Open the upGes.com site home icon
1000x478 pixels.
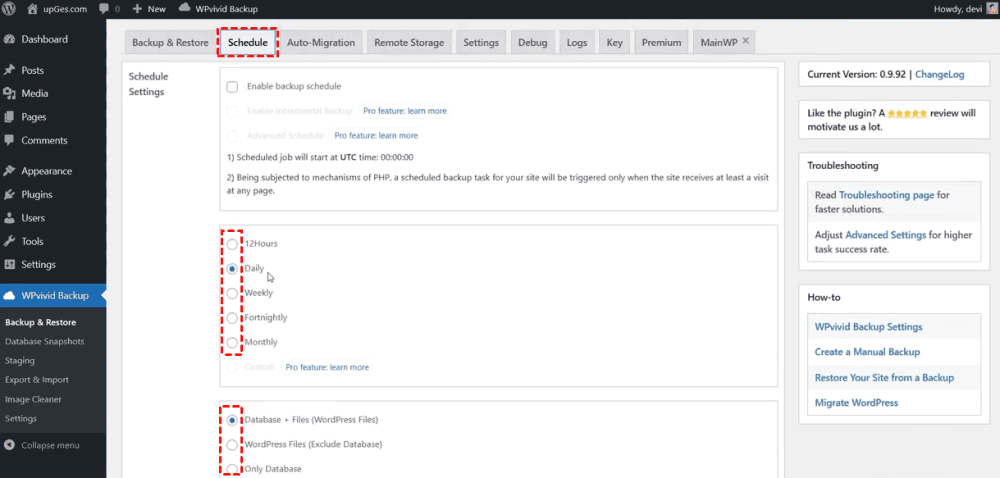[33, 9]
